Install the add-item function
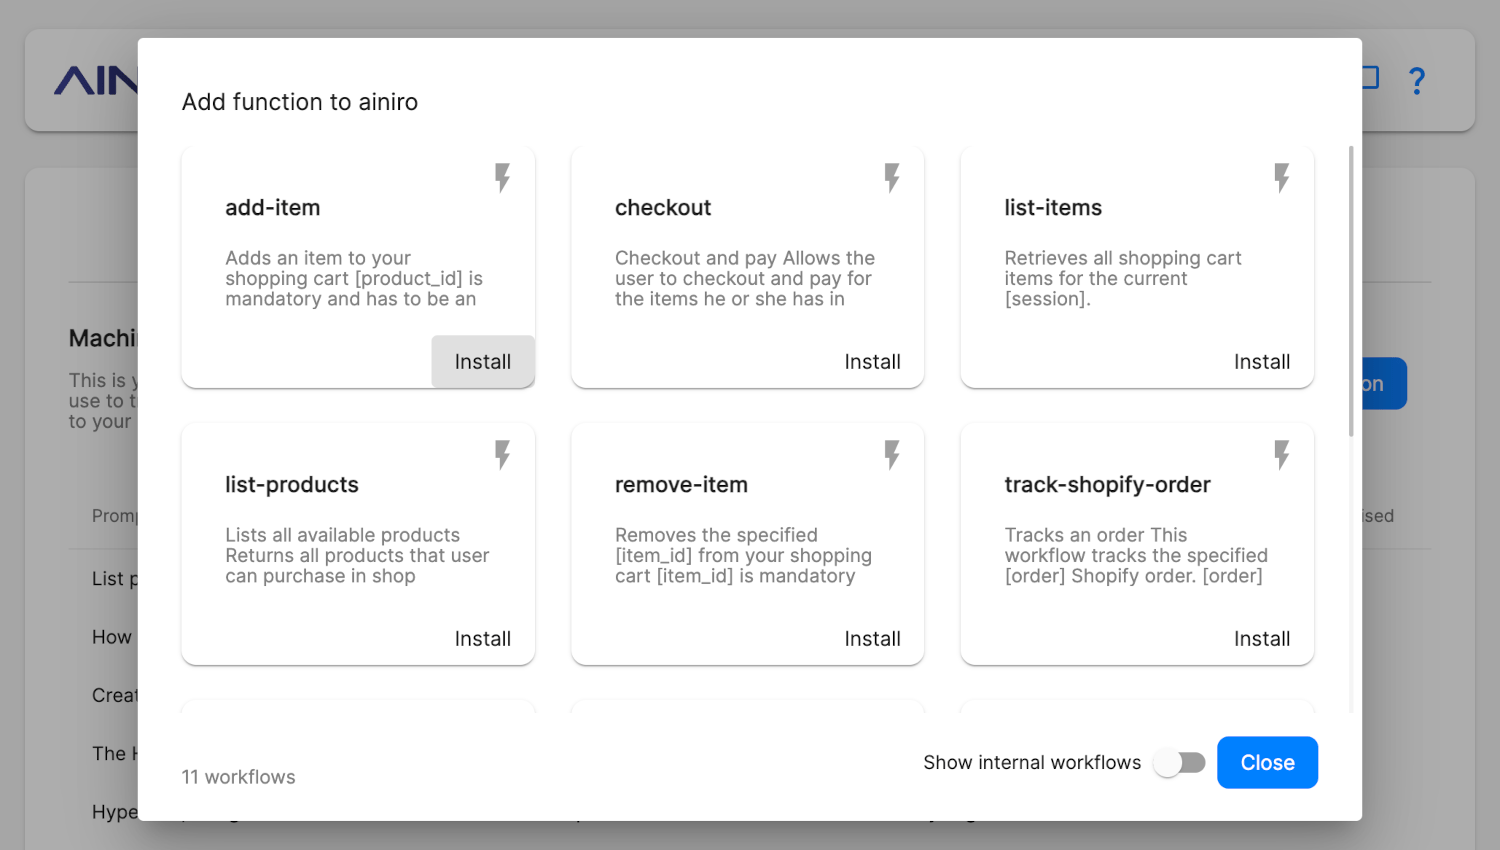This screenshot has height=850, width=1500. click(x=483, y=362)
